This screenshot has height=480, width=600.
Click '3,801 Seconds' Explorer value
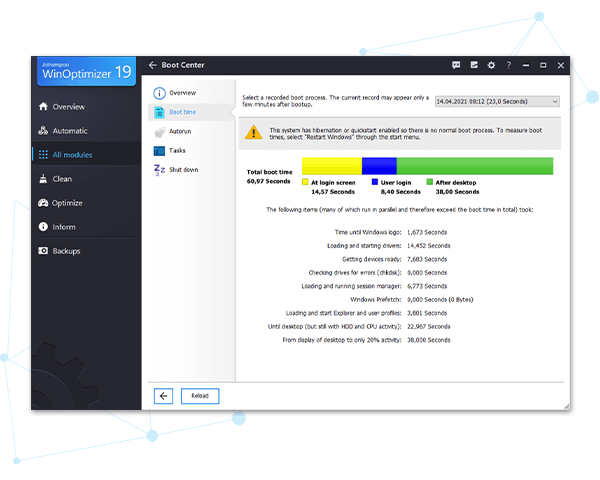427,313
